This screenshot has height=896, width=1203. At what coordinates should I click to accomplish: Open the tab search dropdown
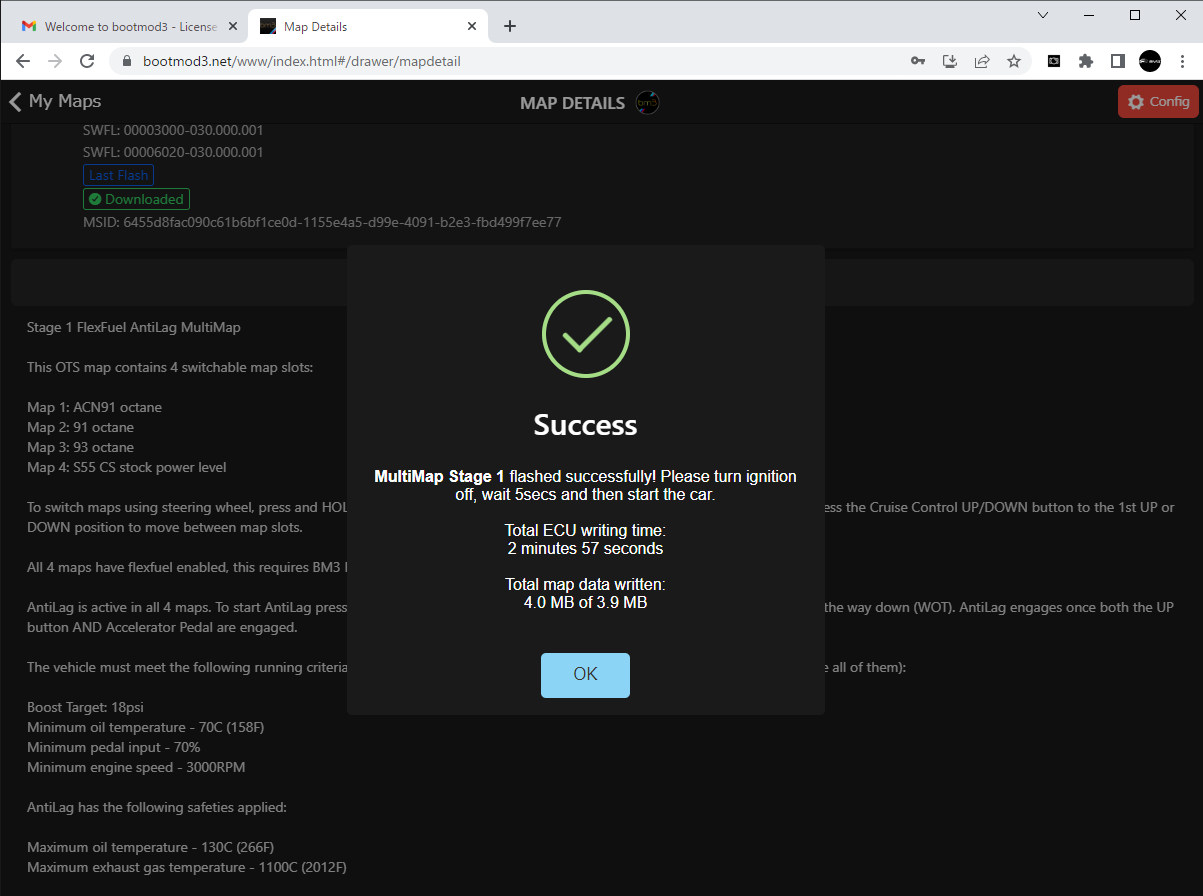[x=1043, y=15]
